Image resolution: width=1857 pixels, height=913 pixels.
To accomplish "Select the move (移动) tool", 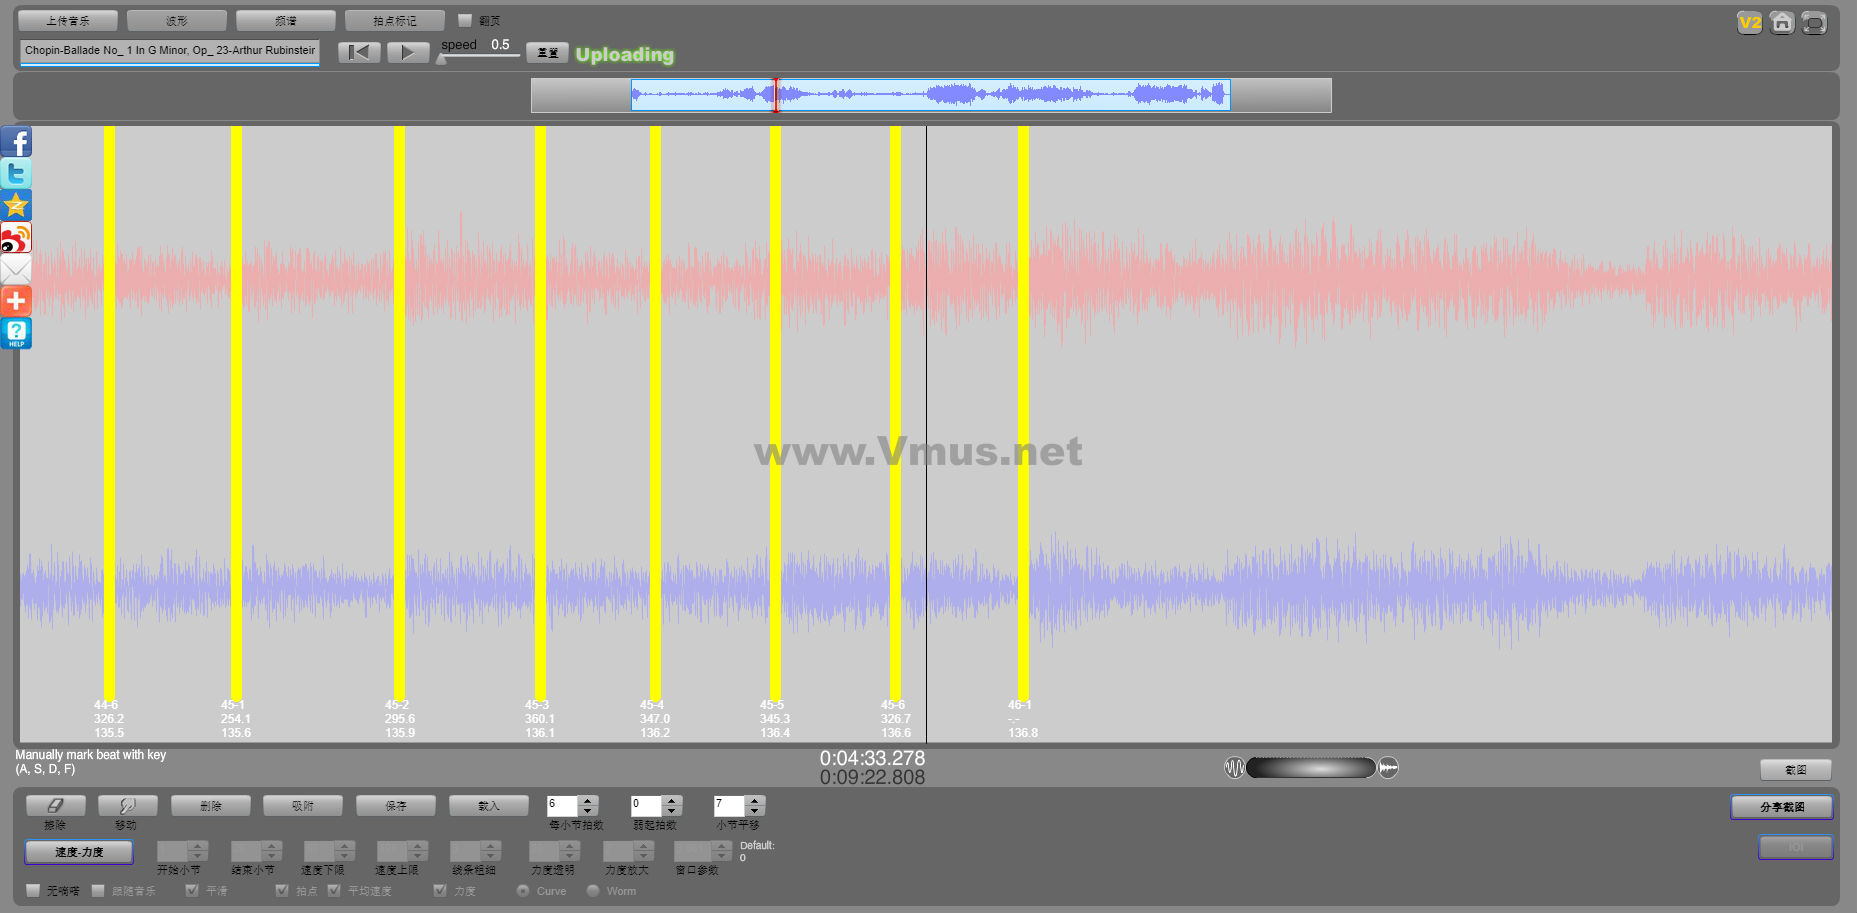I will [x=127, y=805].
